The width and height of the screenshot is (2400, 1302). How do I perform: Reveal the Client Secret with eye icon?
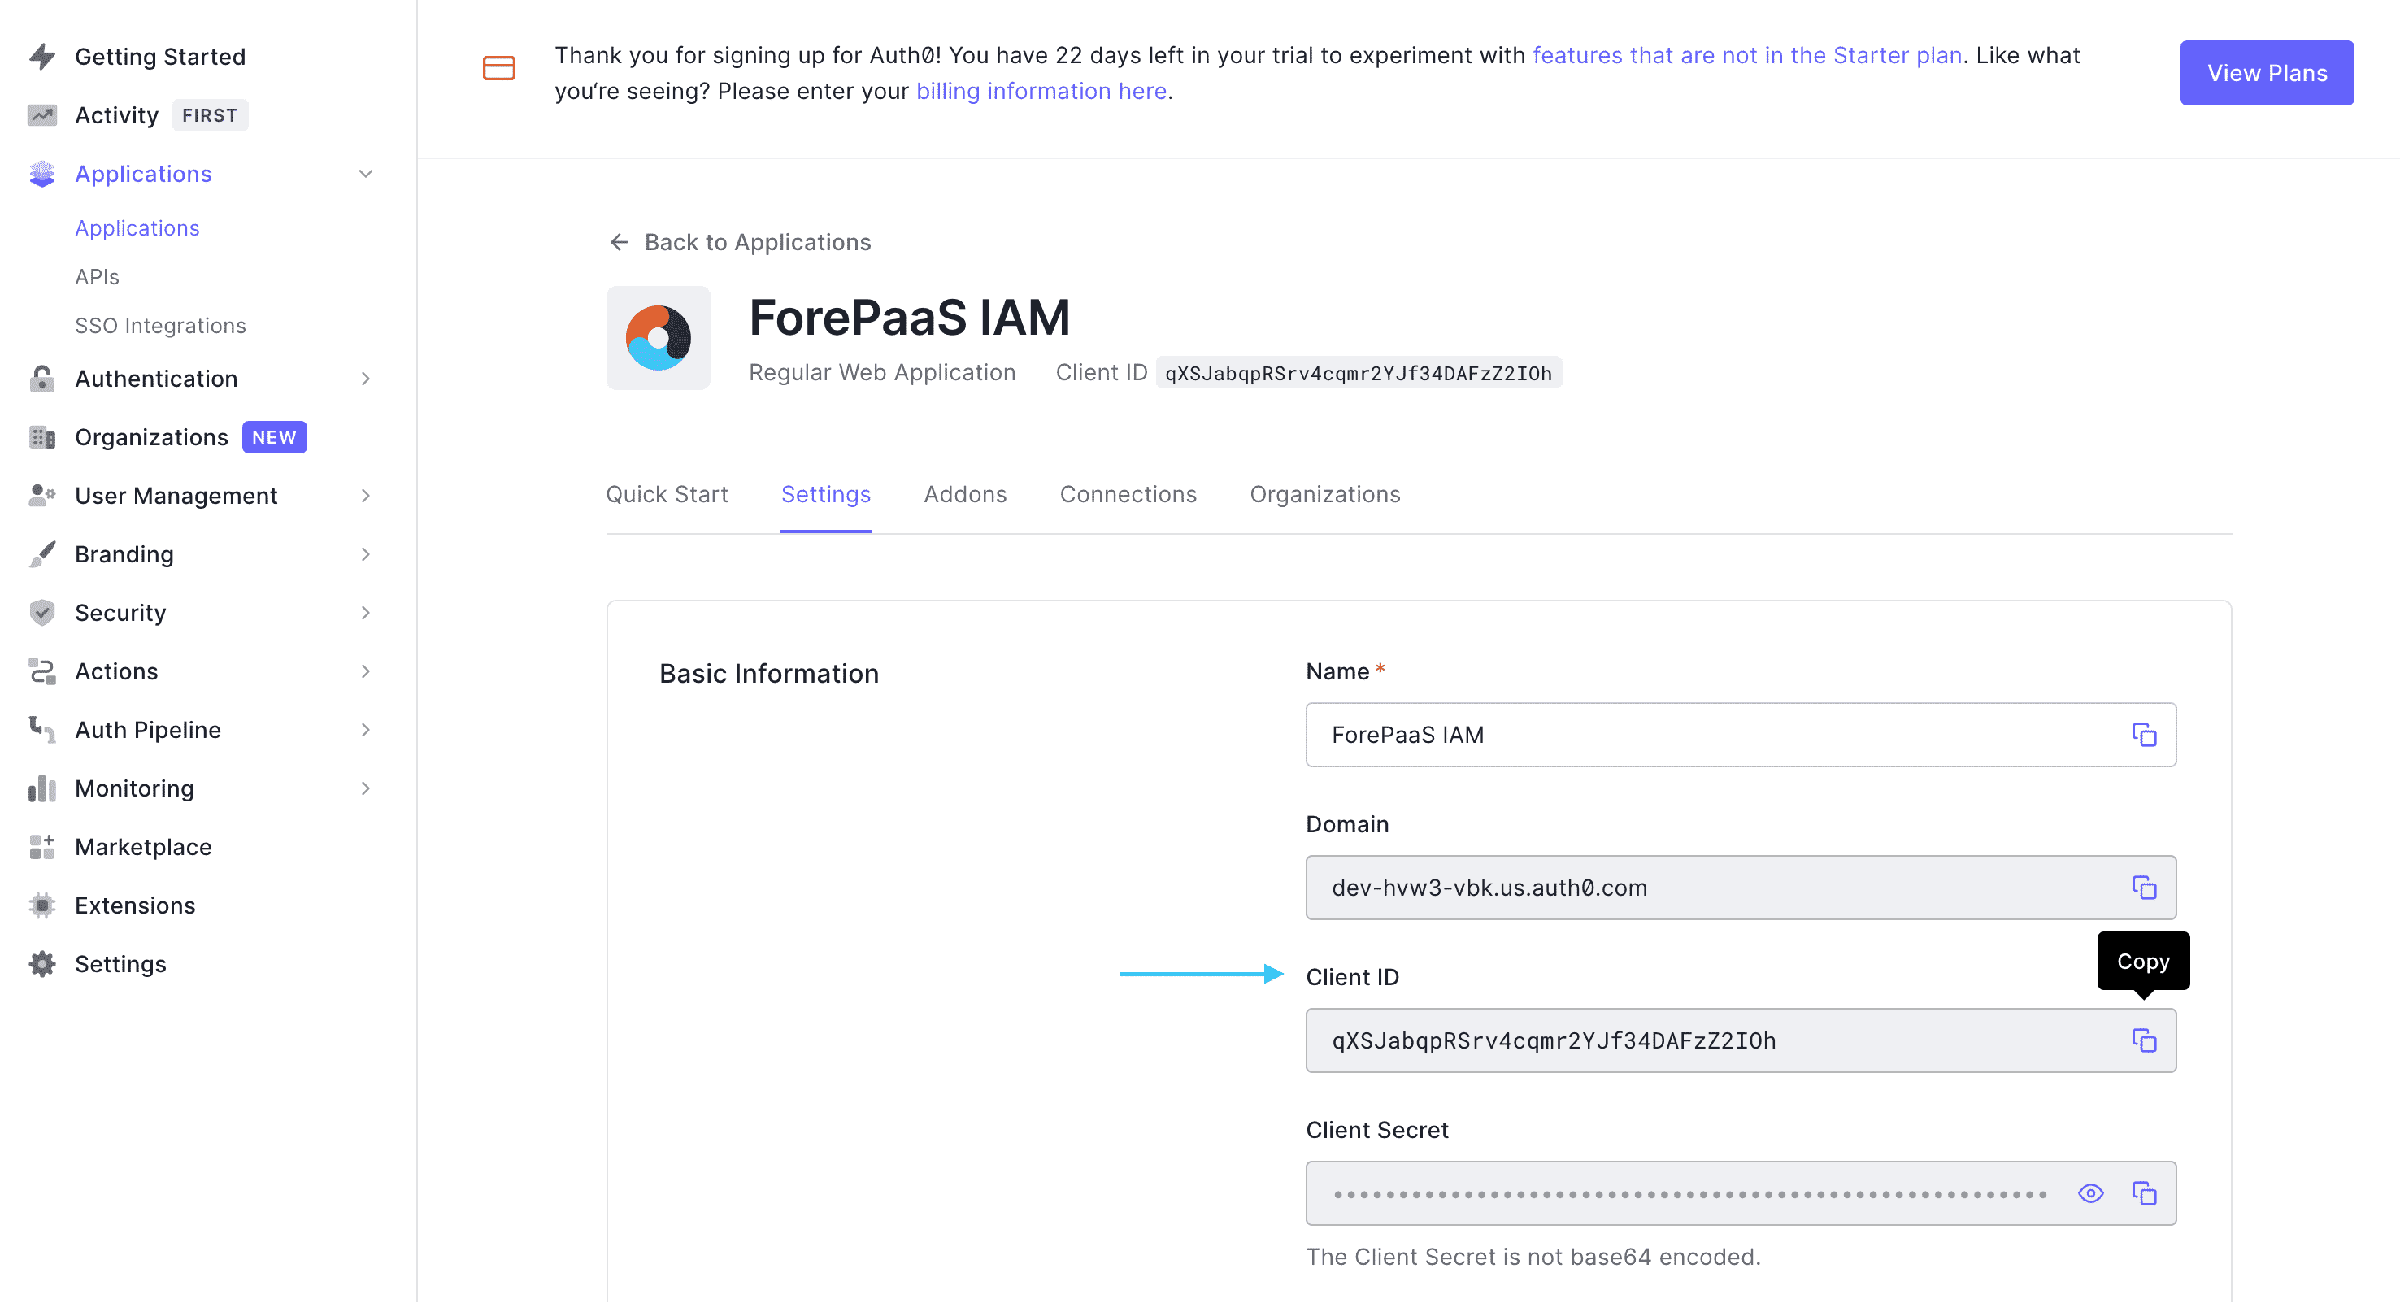(x=2091, y=1193)
